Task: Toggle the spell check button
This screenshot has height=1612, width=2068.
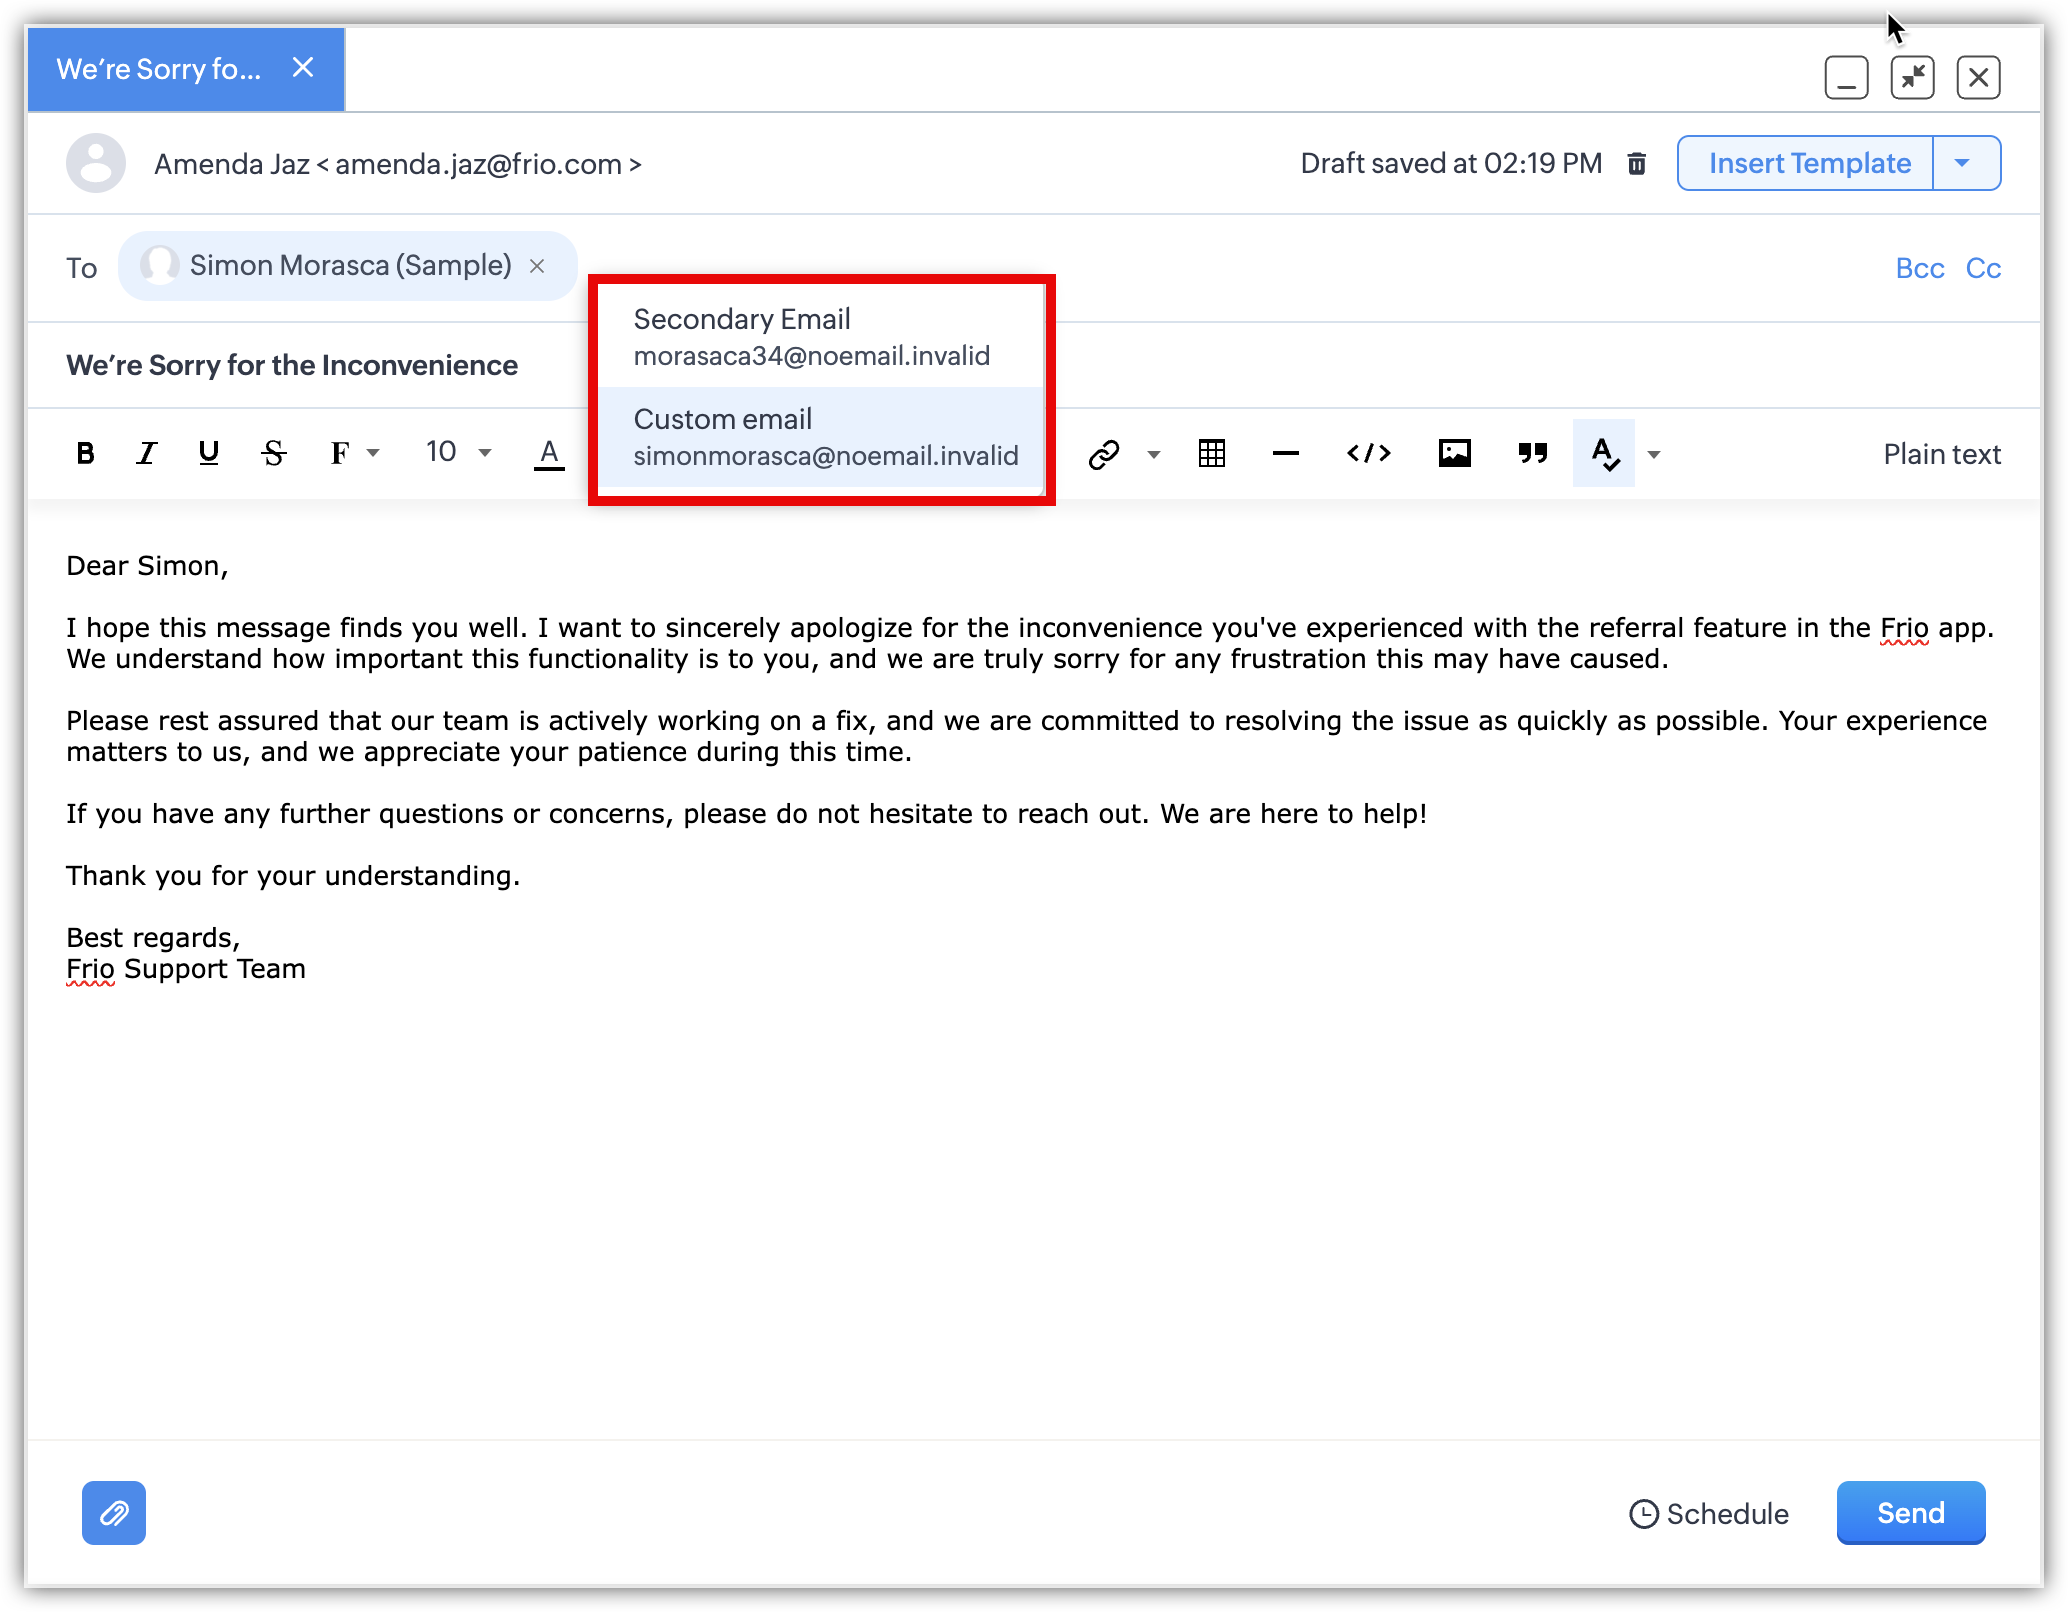Action: click(1603, 454)
